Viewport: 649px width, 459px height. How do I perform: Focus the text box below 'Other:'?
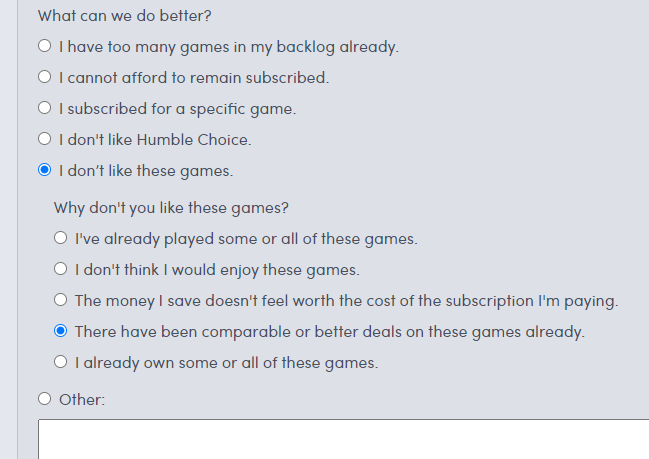click(x=344, y=439)
